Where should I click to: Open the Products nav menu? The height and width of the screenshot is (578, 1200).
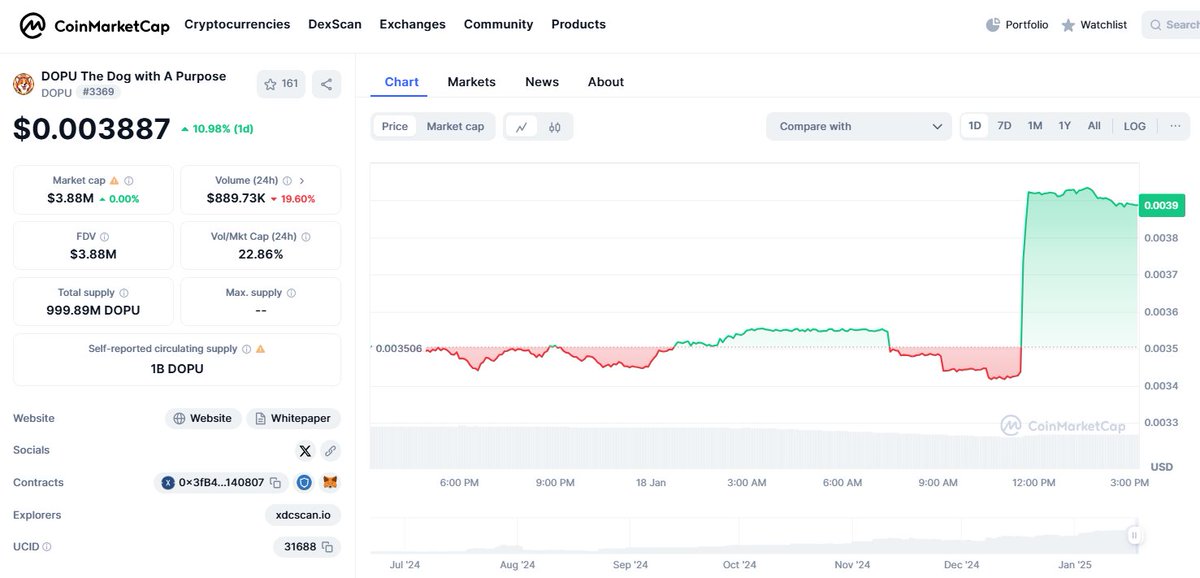(578, 24)
